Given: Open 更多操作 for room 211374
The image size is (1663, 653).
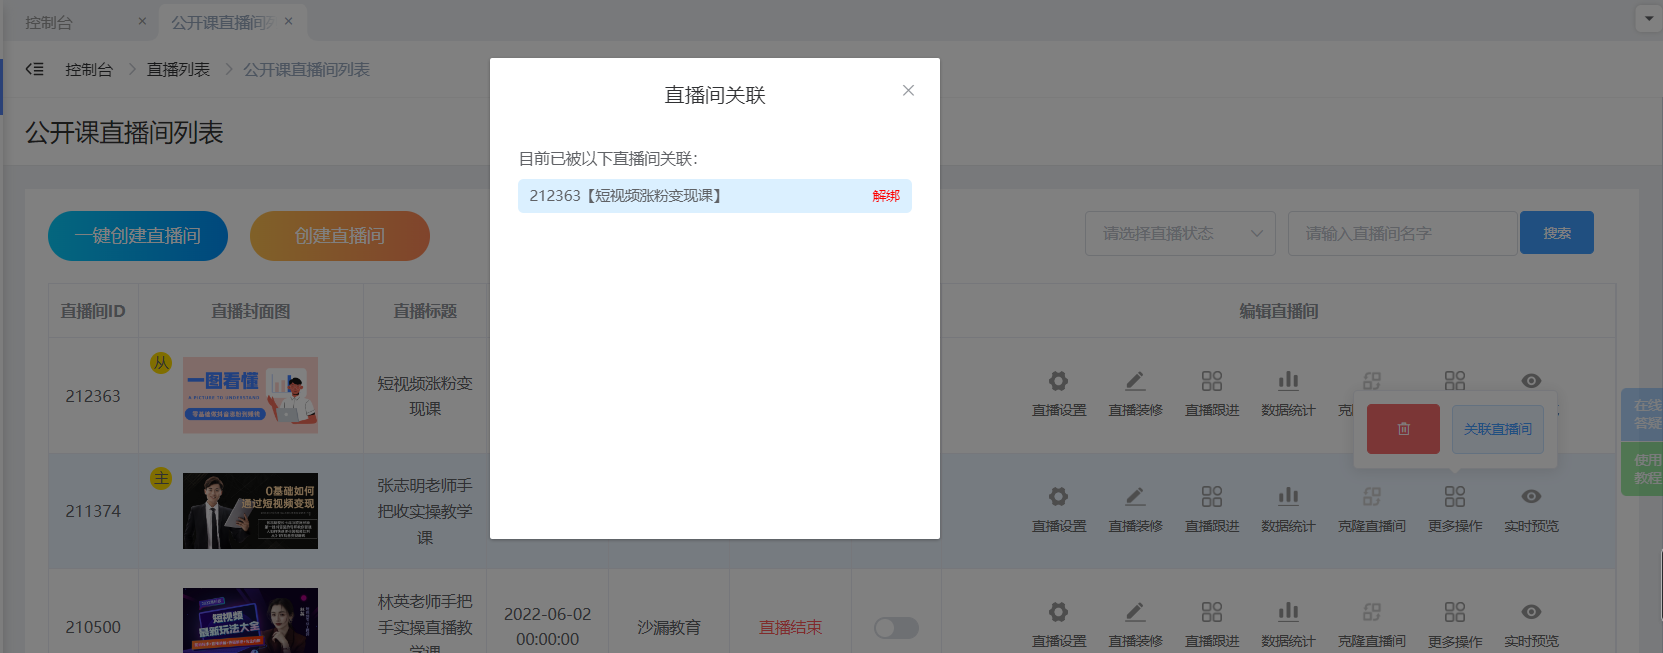Looking at the screenshot, I should point(1454,497).
